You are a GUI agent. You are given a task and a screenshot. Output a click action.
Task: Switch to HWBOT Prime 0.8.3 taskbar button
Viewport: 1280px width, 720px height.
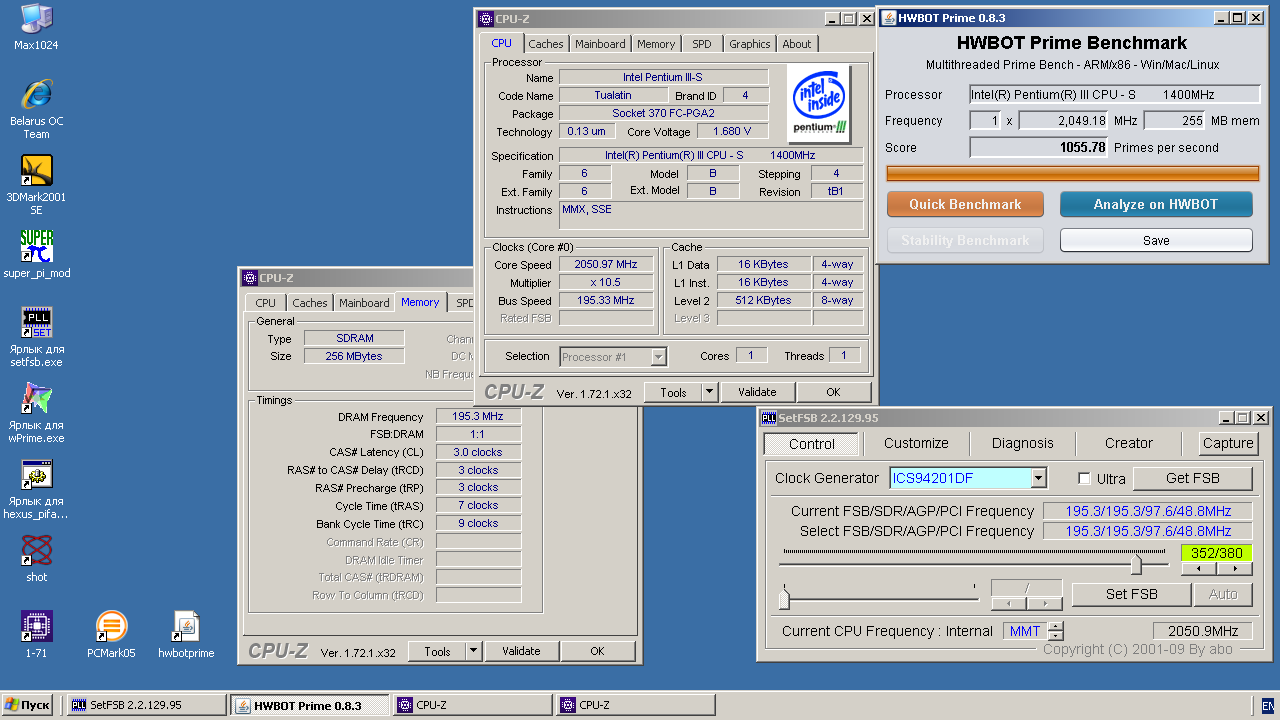click(310, 705)
